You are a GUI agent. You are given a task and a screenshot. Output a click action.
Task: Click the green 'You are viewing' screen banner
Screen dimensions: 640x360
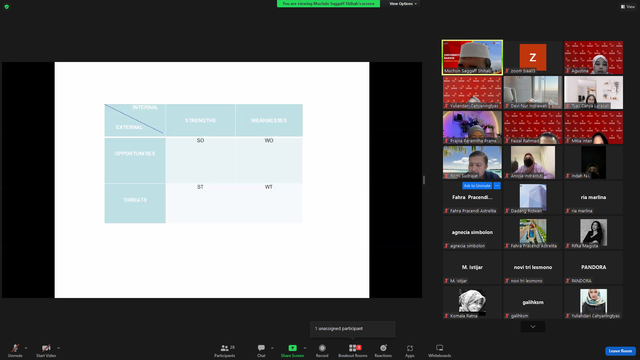tap(328, 4)
